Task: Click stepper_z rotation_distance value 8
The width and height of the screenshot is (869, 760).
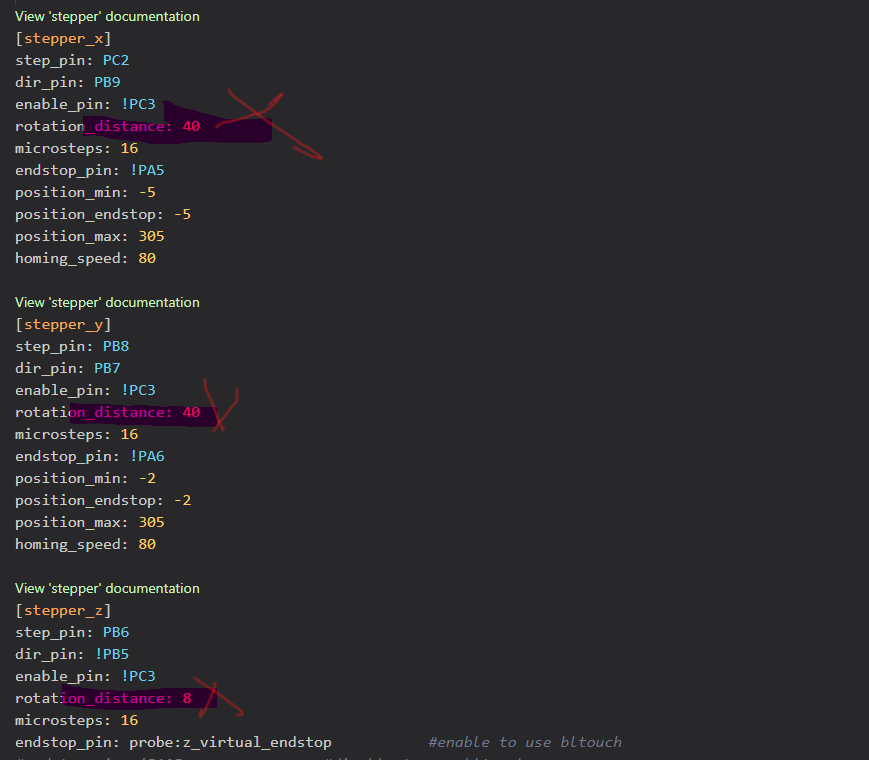Action: (187, 698)
